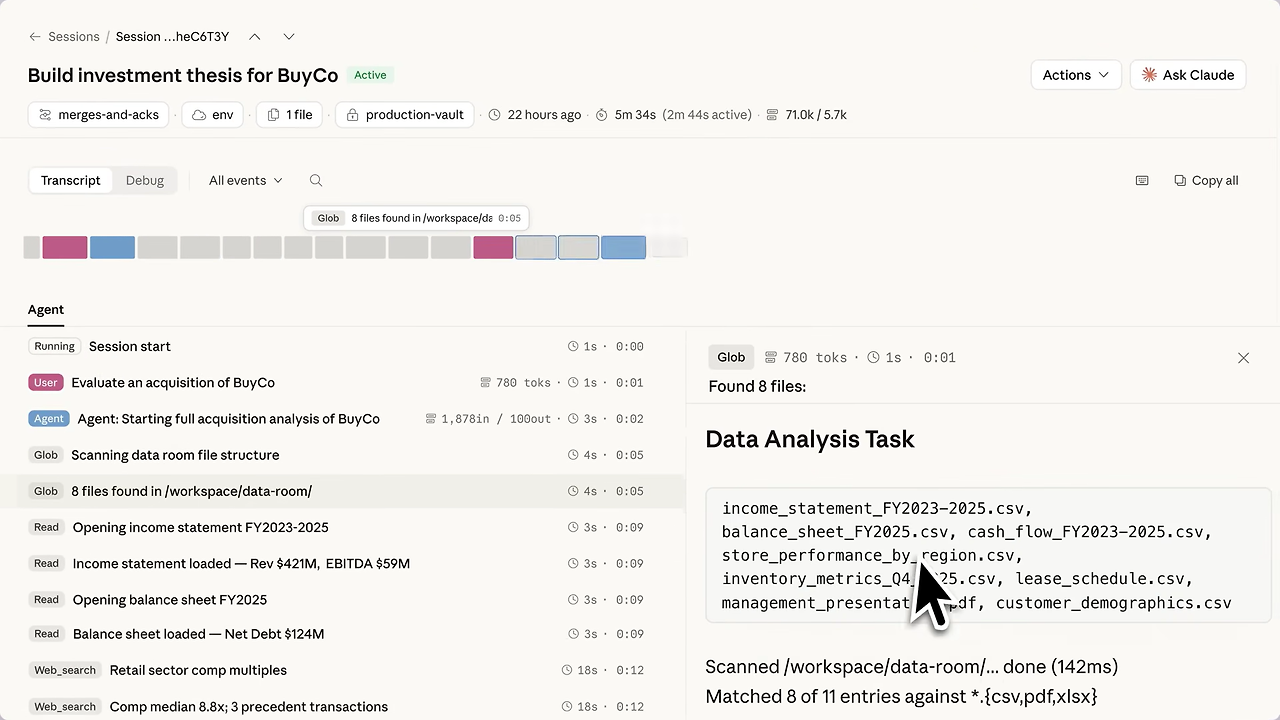Screen dimensions: 1280x720
Task: Click the back arrow to Sessions
Action: click(35, 37)
